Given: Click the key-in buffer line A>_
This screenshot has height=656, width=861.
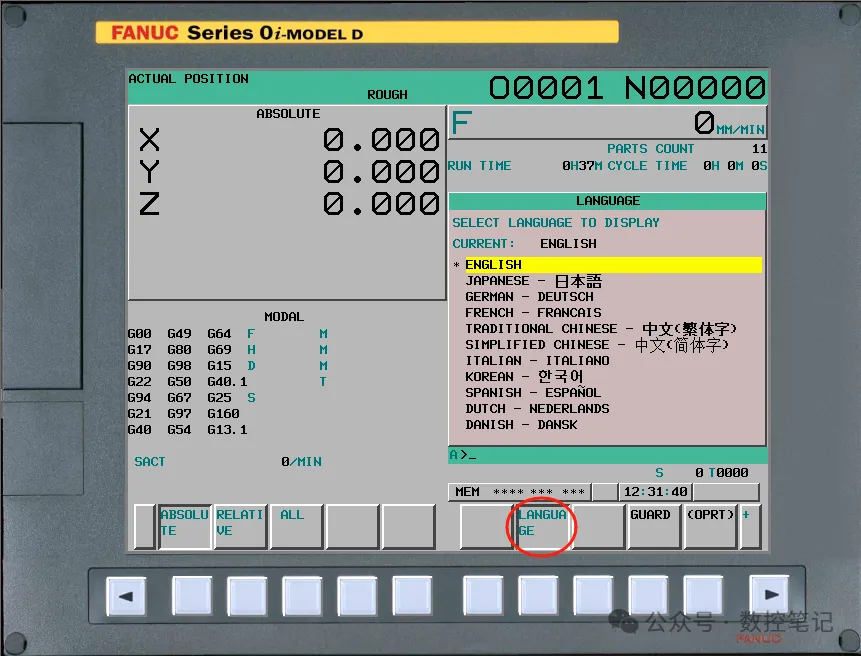Looking at the screenshot, I should click(607, 455).
